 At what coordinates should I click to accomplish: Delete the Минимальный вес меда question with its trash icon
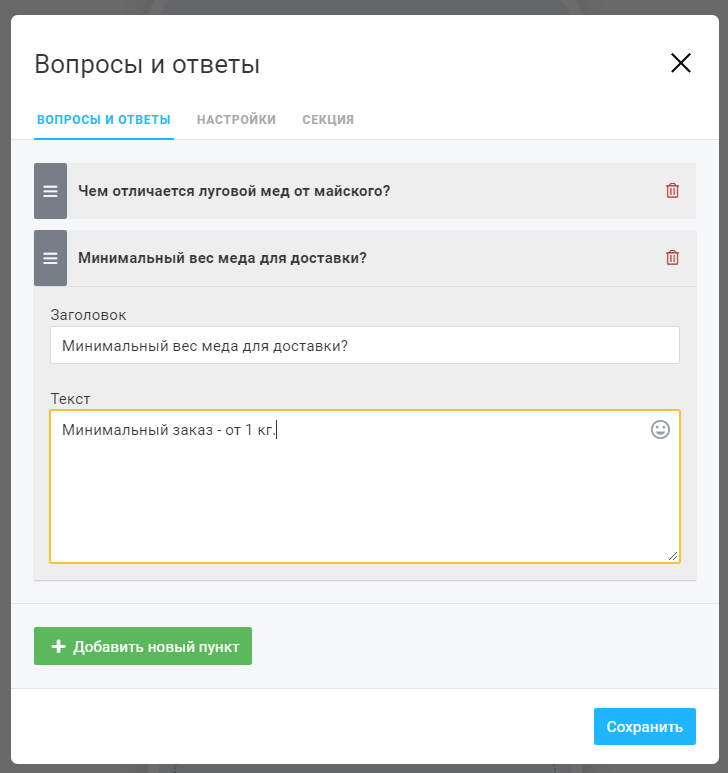coord(672,258)
